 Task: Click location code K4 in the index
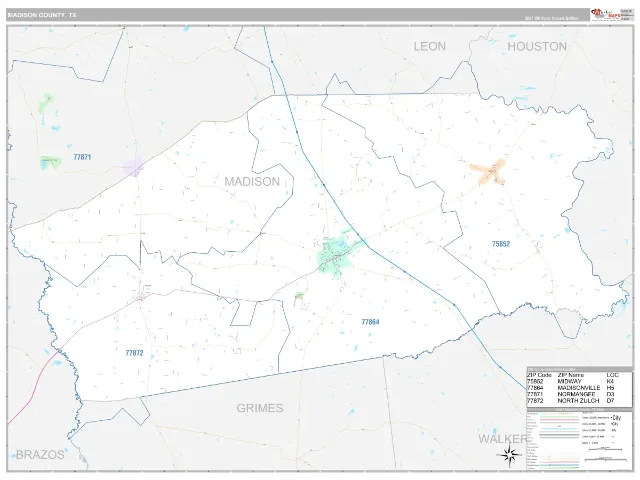coord(610,381)
